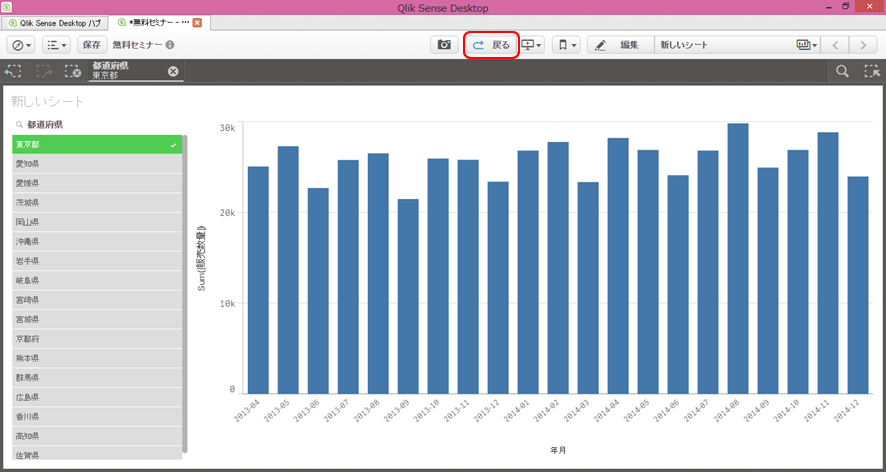The height and width of the screenshot is (472, 886).
Task: Open the data storytelling screen dropdown
Action: 532,45
